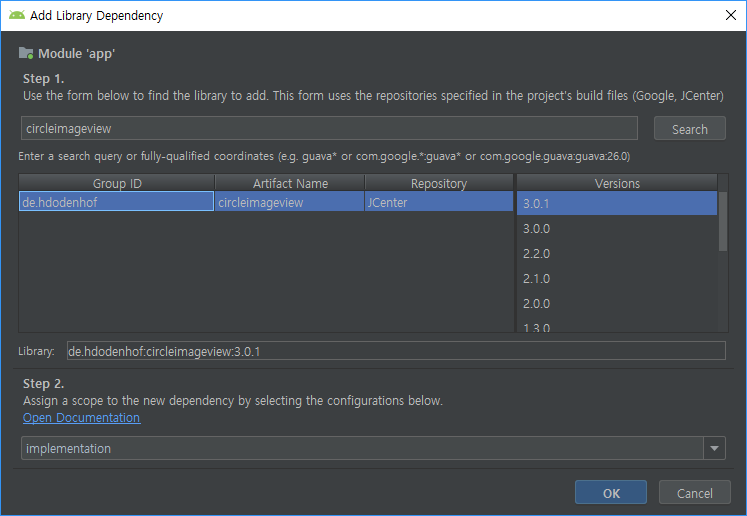Image resolution: width=747 pixels, height=516 pixels.
Task: Open the Open Documentation link
Action: tap(81, 417)
